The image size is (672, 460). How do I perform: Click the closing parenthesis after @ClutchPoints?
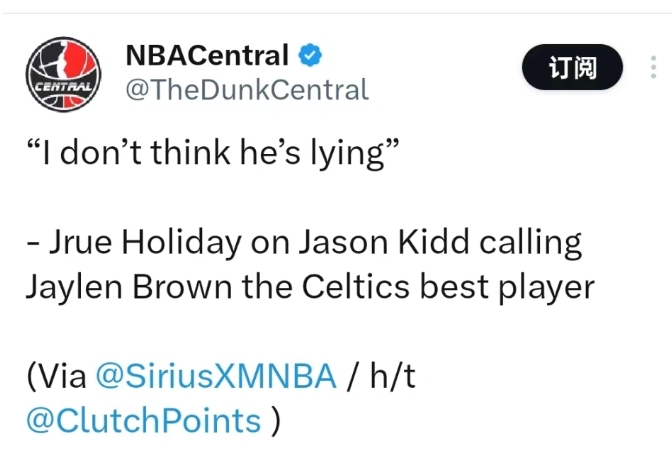click(x=275, y=420)
